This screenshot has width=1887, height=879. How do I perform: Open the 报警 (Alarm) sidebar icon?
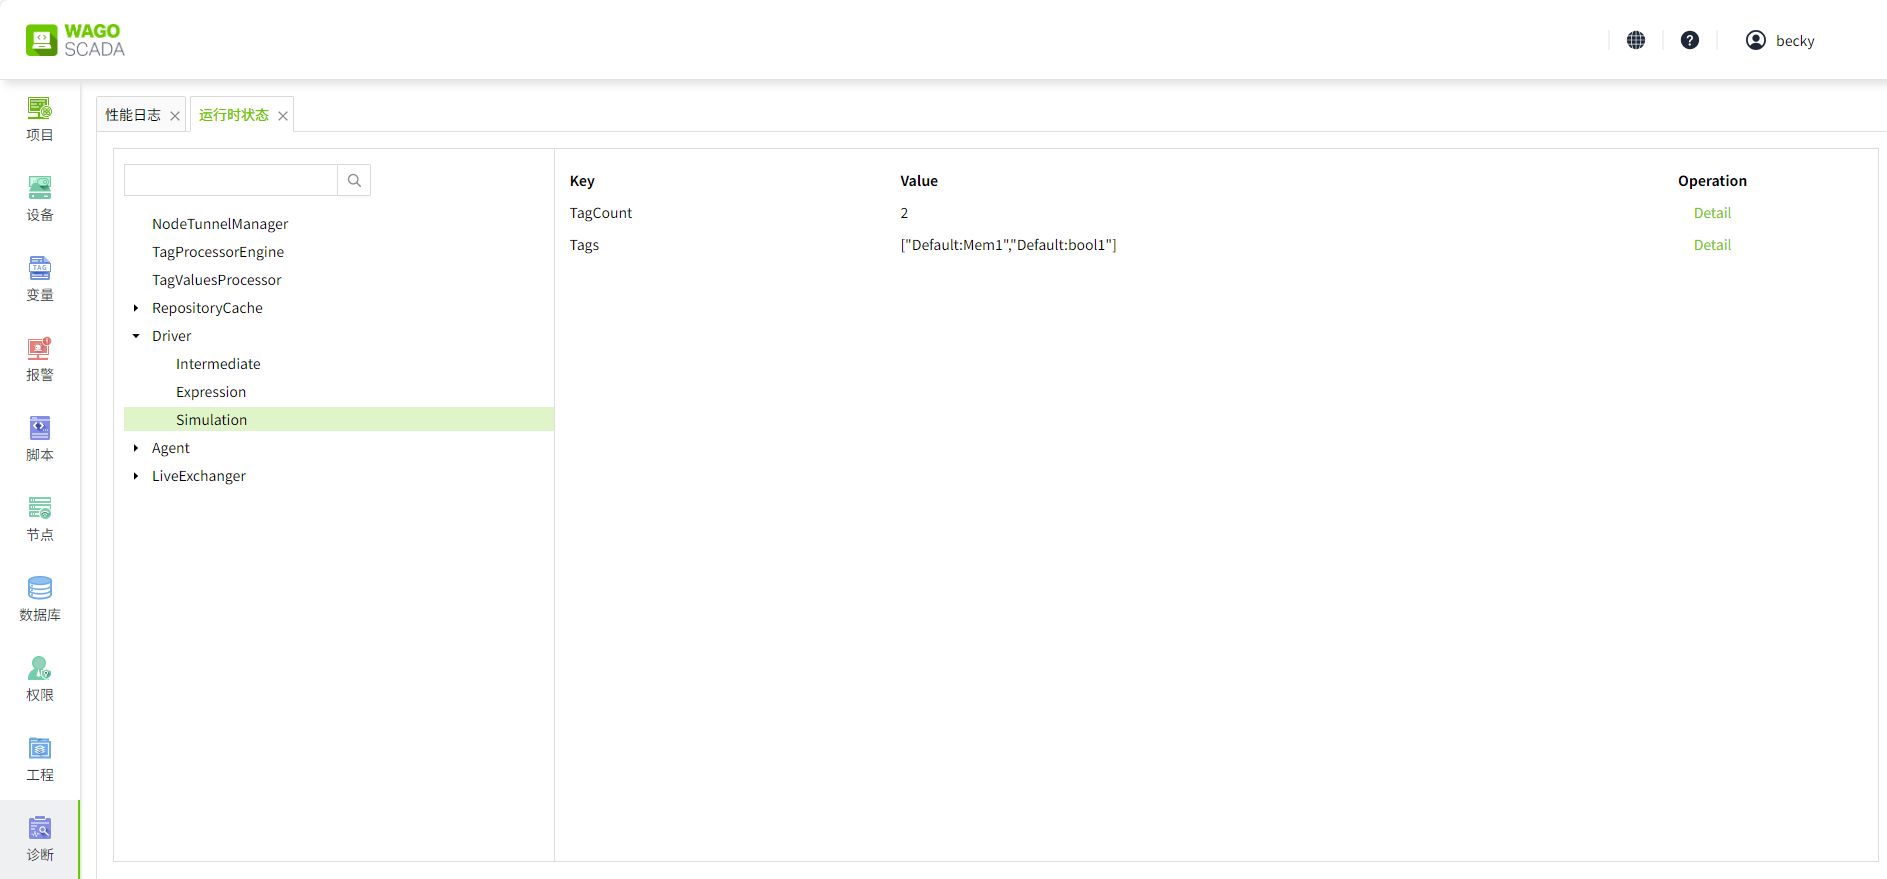(x=40, y=359)
